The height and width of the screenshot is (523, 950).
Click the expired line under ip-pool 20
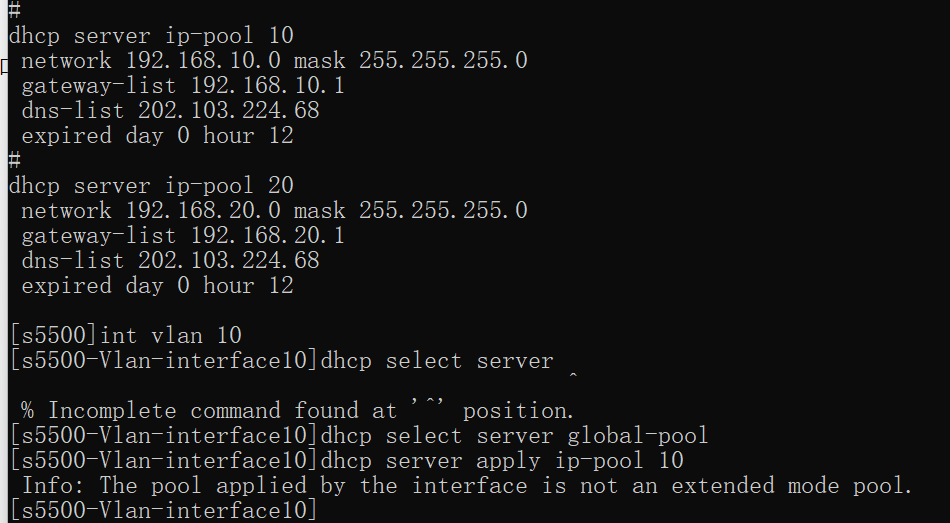tap(157, 286)
